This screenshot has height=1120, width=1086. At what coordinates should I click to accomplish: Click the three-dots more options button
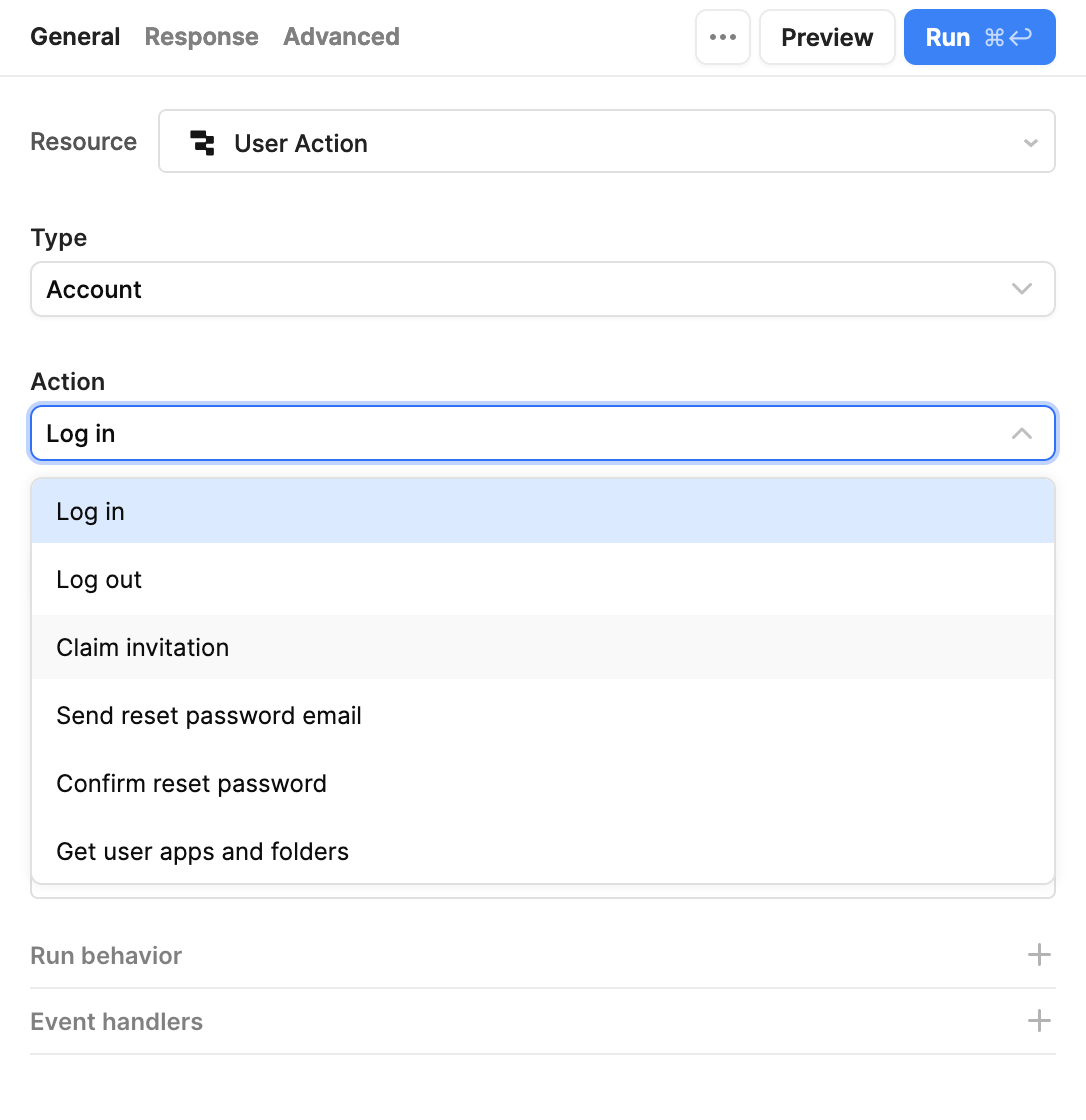pos(722,38)
